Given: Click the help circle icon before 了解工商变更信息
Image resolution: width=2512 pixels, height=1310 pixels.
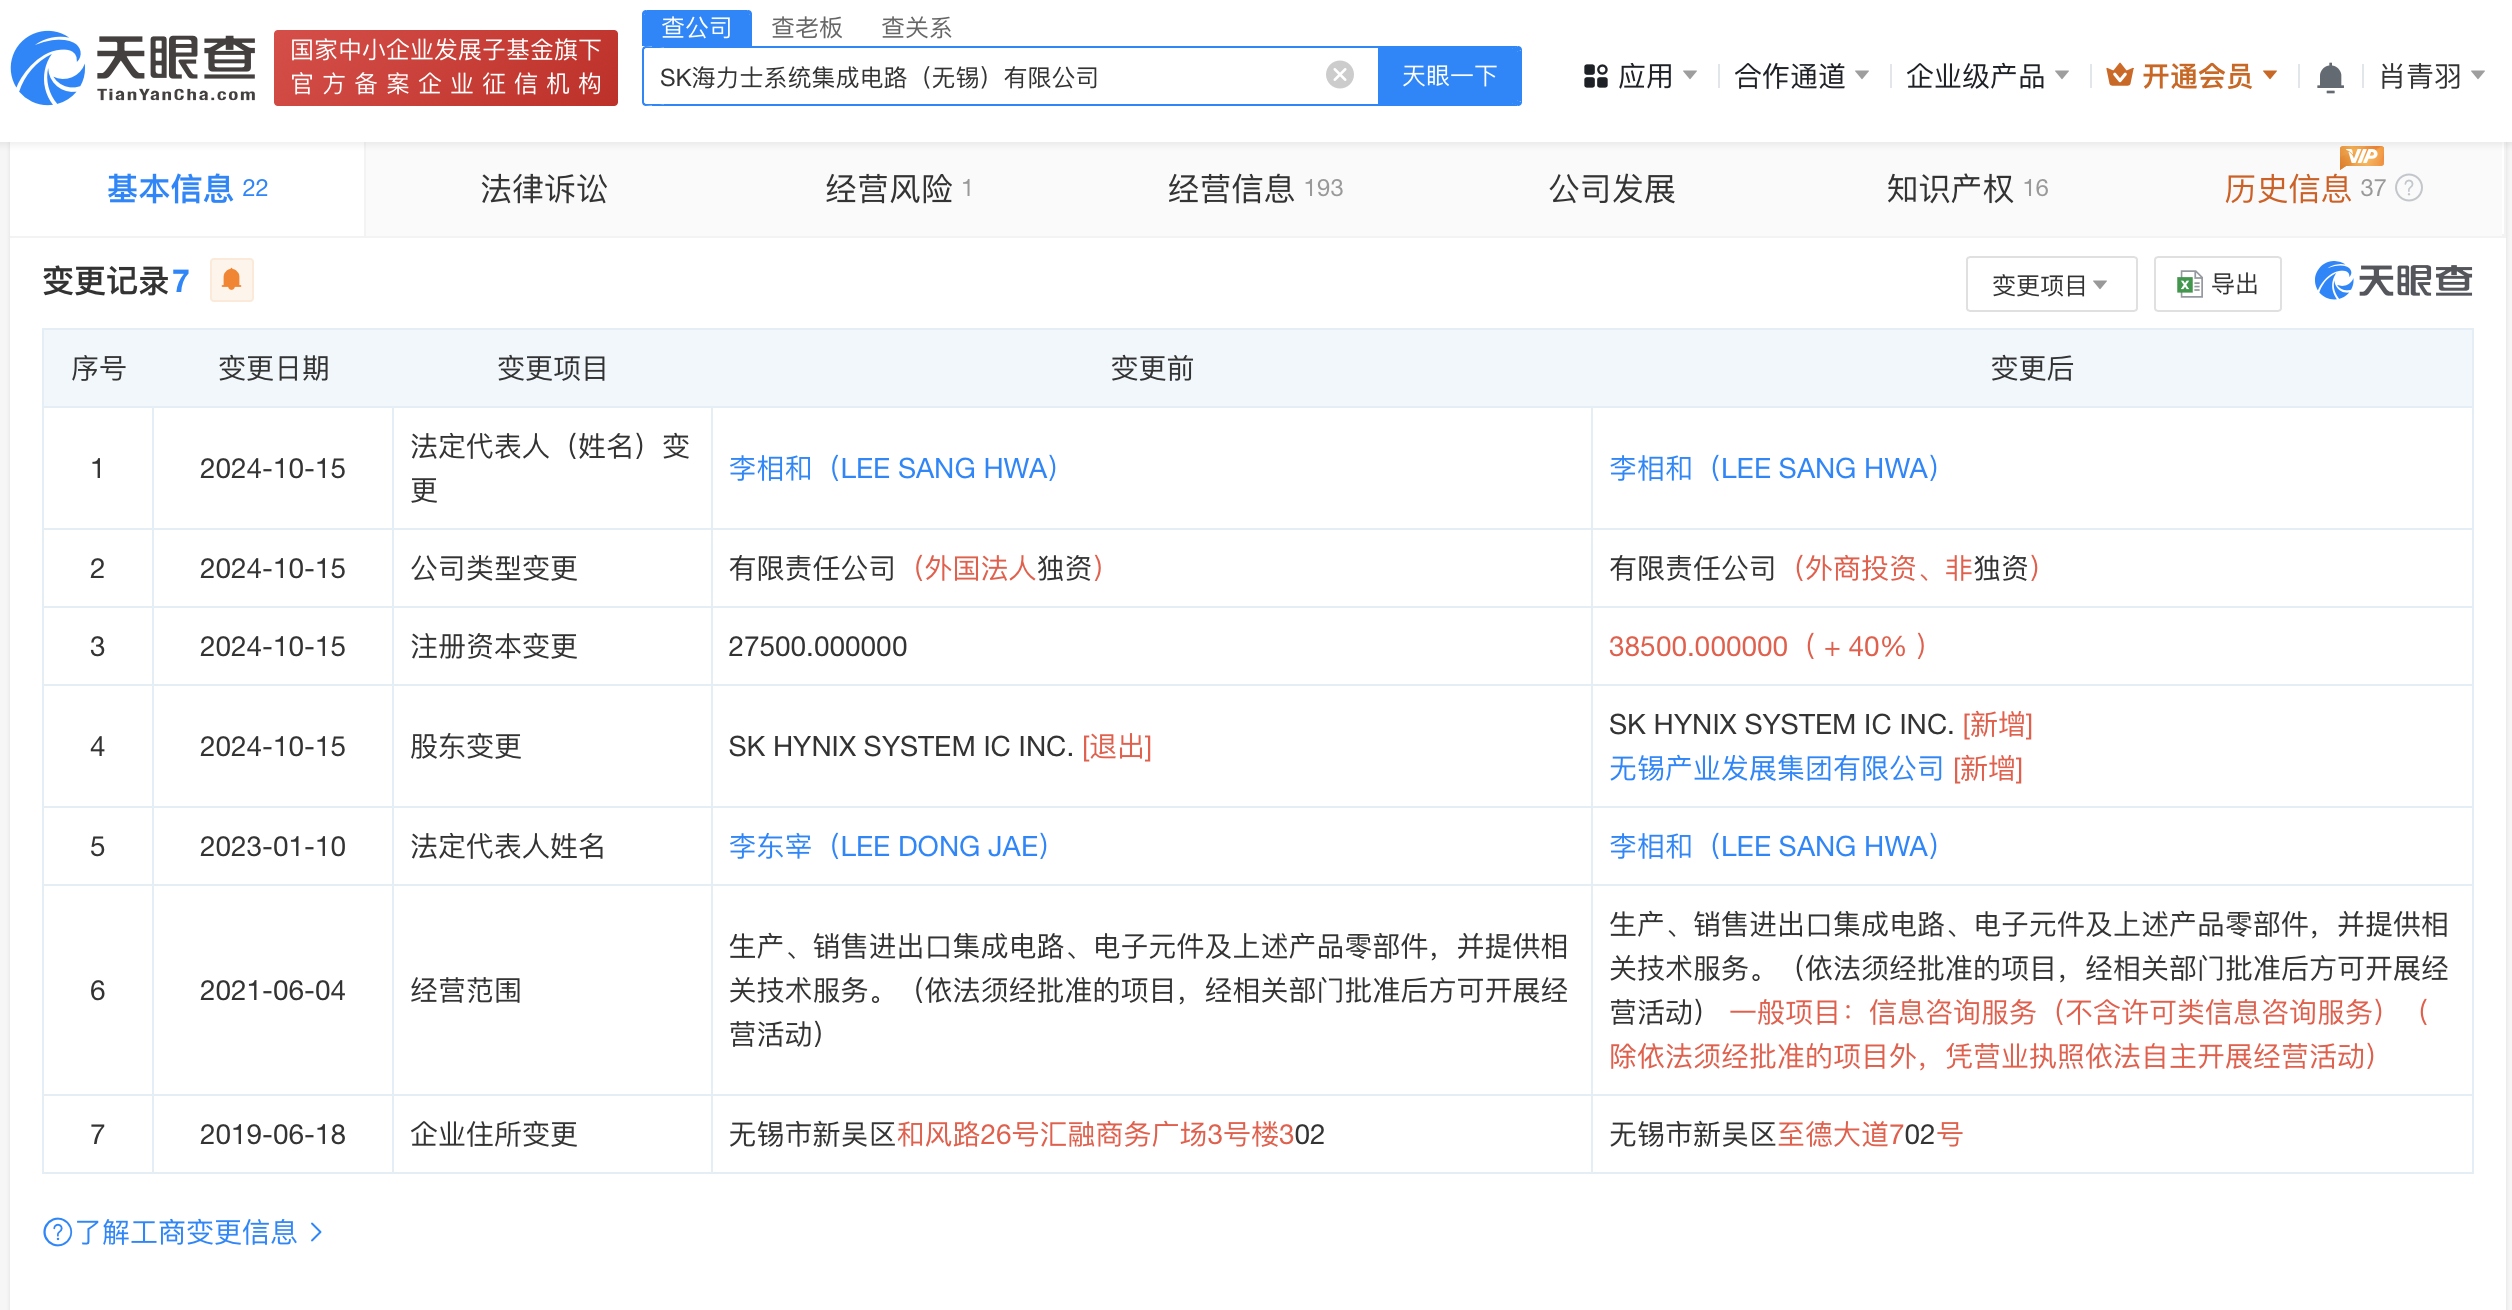Looking at the screenshot, I should click(57, 1232).
